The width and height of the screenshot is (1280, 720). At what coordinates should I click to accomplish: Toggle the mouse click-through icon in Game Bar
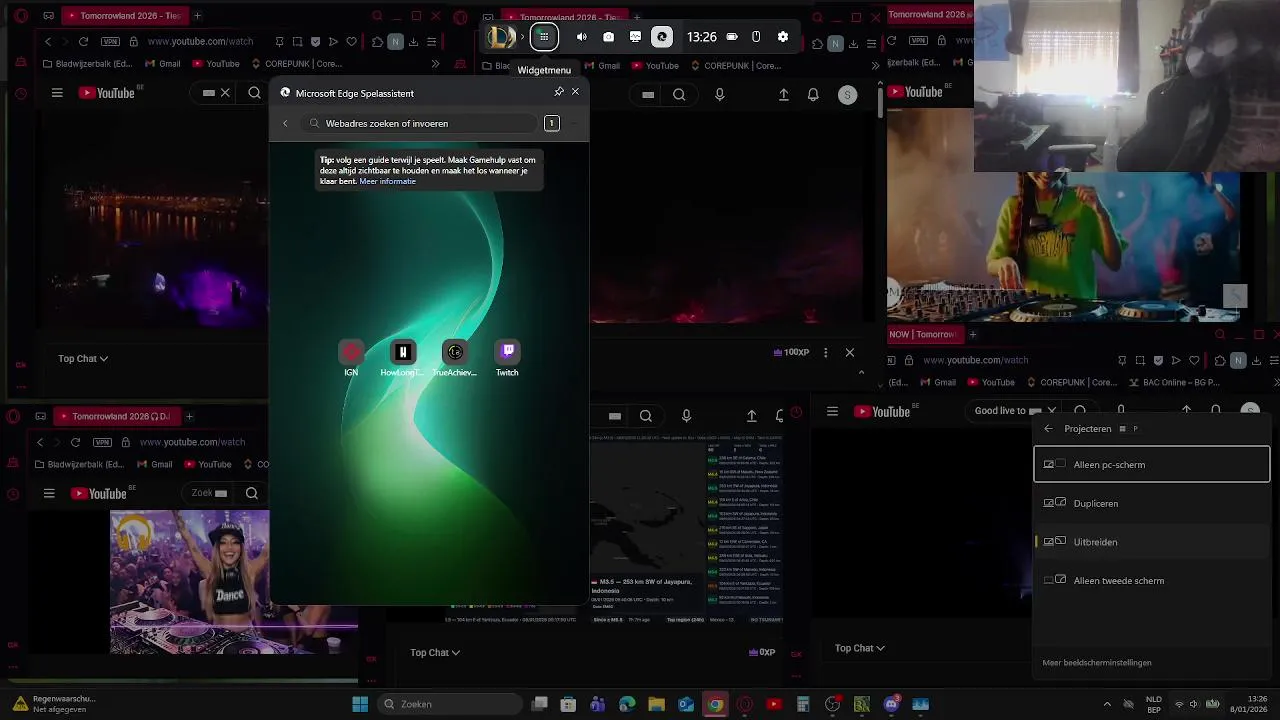click(x=756, y=37)
